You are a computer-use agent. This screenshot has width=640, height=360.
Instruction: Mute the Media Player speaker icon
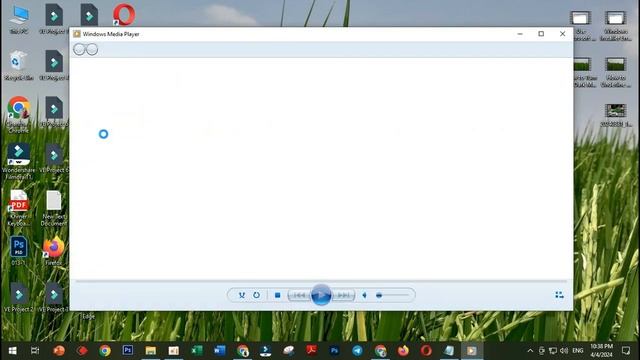tap(364, 295)
